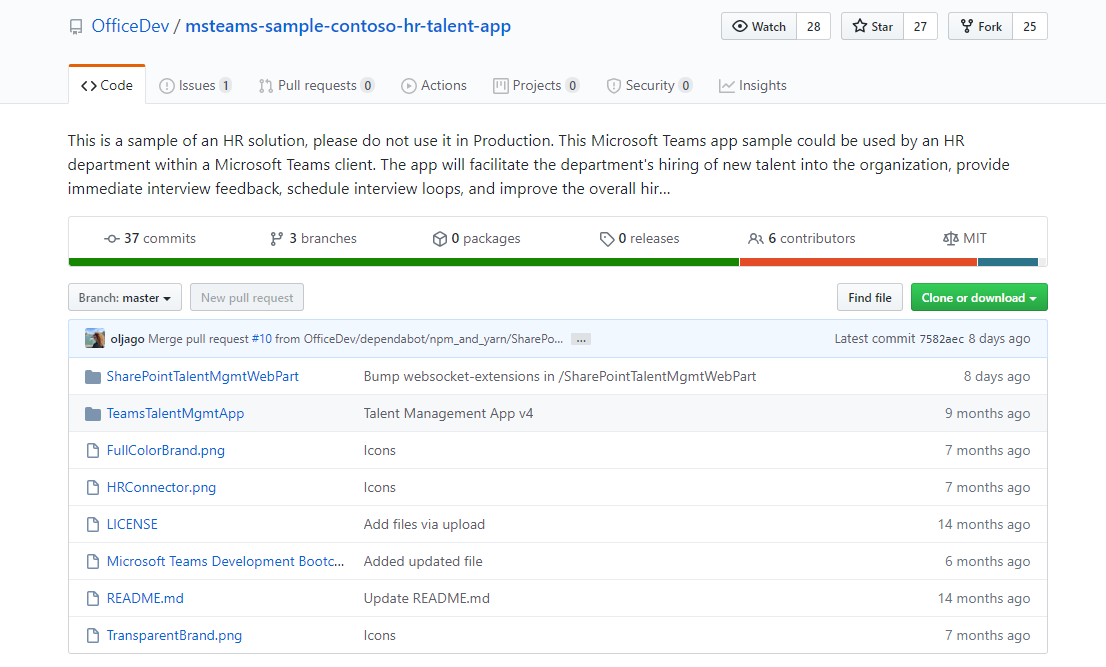This screenshot has width=1106, height=667.
Task: Click the file icon beside LICENSE
Action: (x=92, y=525)
